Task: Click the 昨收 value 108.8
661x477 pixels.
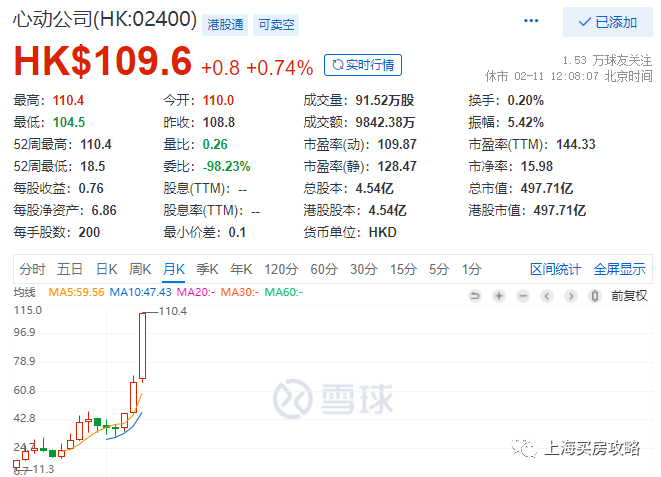Action: (x=219, y=122)
